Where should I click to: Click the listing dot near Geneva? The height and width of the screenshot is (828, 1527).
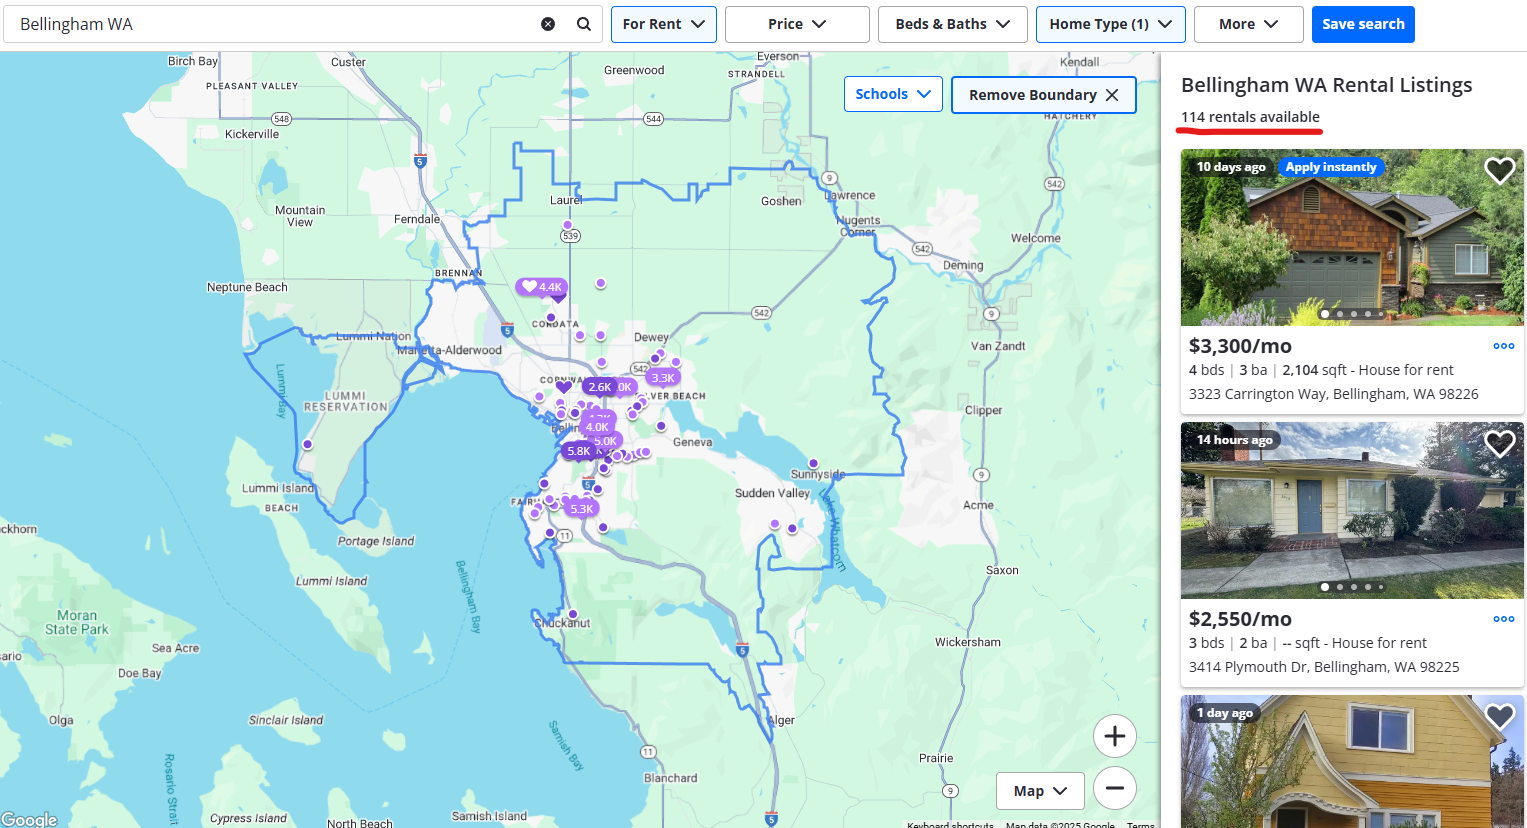pos(661,426)
